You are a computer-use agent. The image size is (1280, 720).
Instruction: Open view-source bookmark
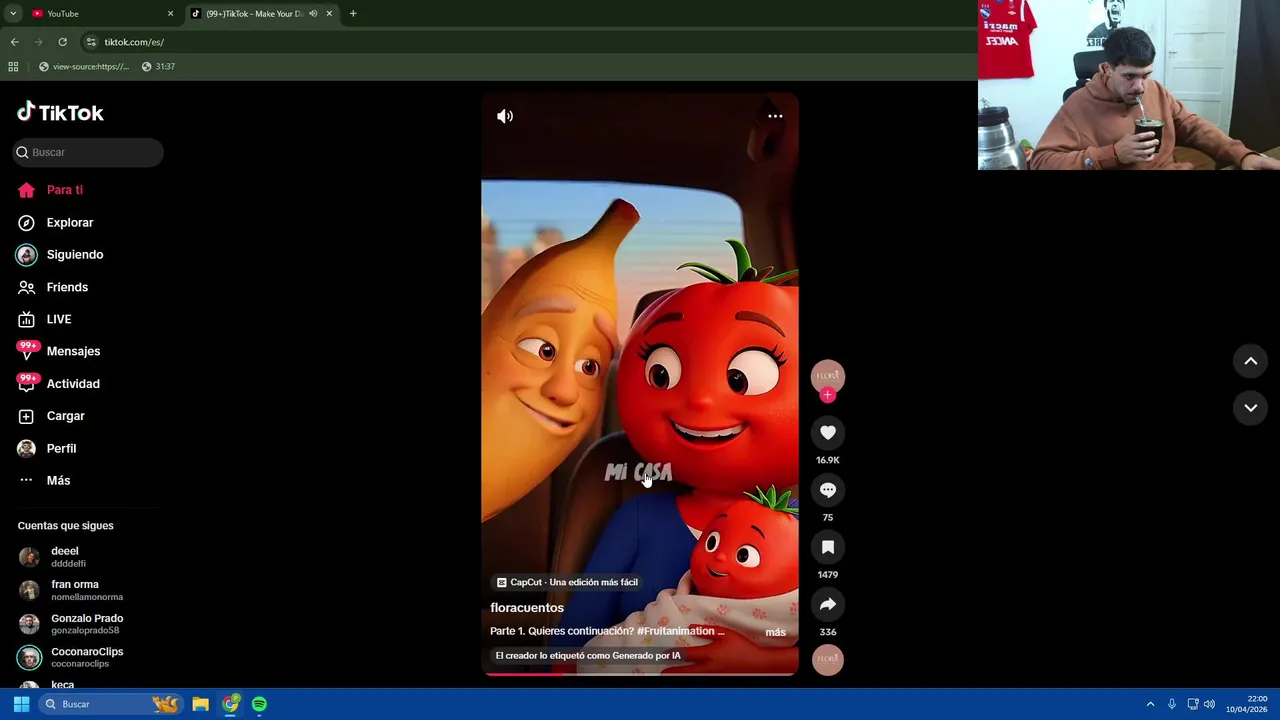coord(84,67)
